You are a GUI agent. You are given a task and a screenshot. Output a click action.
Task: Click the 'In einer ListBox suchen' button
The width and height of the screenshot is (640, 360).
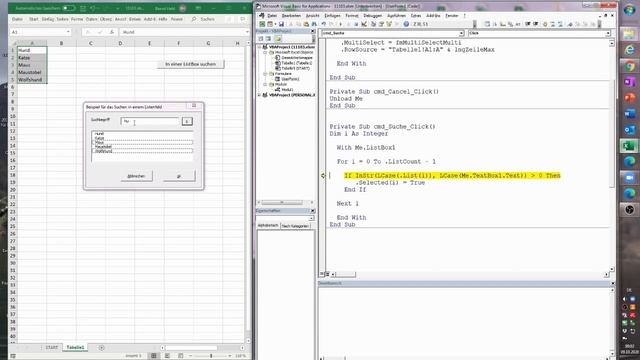[x=191, y=64]
